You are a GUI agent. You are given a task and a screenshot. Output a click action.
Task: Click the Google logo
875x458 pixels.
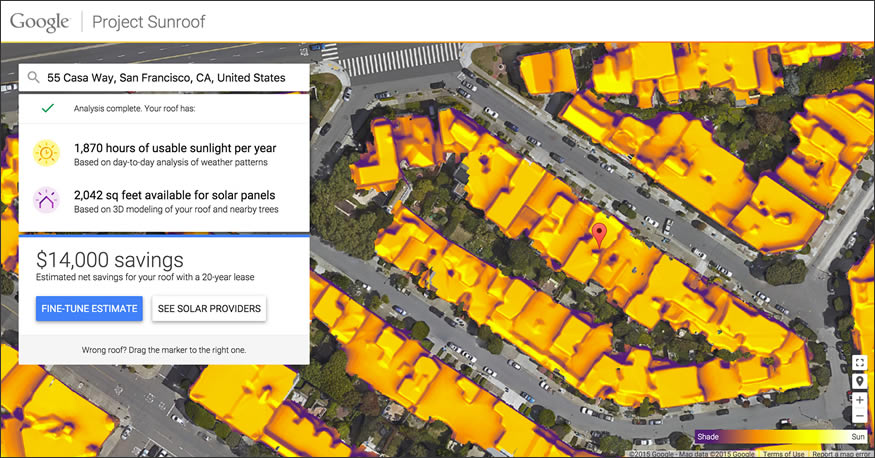pos(40,22)
